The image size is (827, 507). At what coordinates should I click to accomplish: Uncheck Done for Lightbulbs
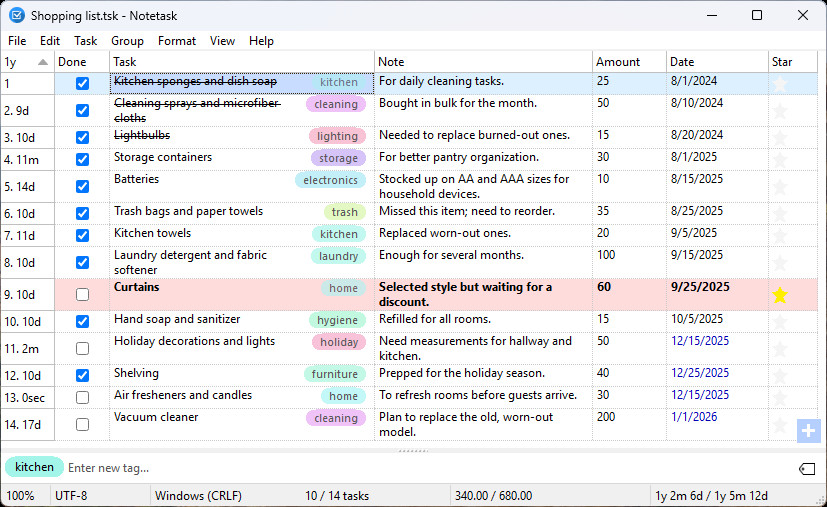pos(82,138)
